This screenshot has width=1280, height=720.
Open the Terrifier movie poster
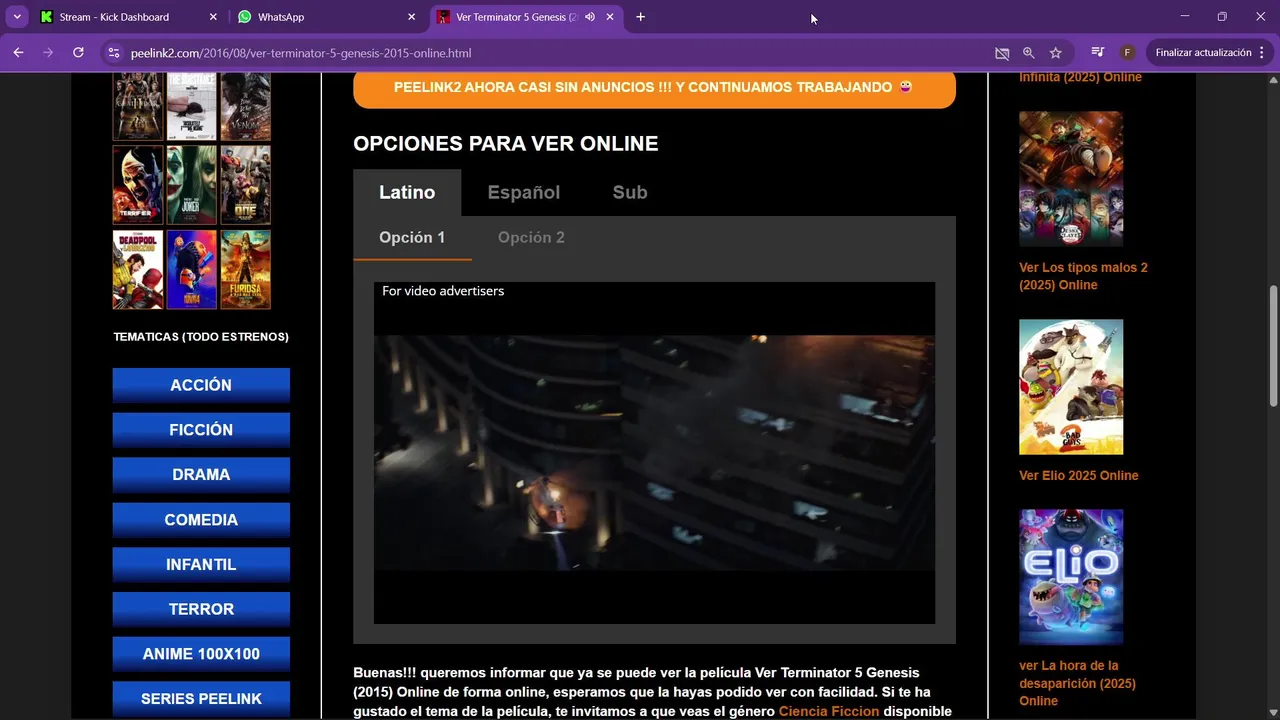pyautogui.click(x=138, y=185)
